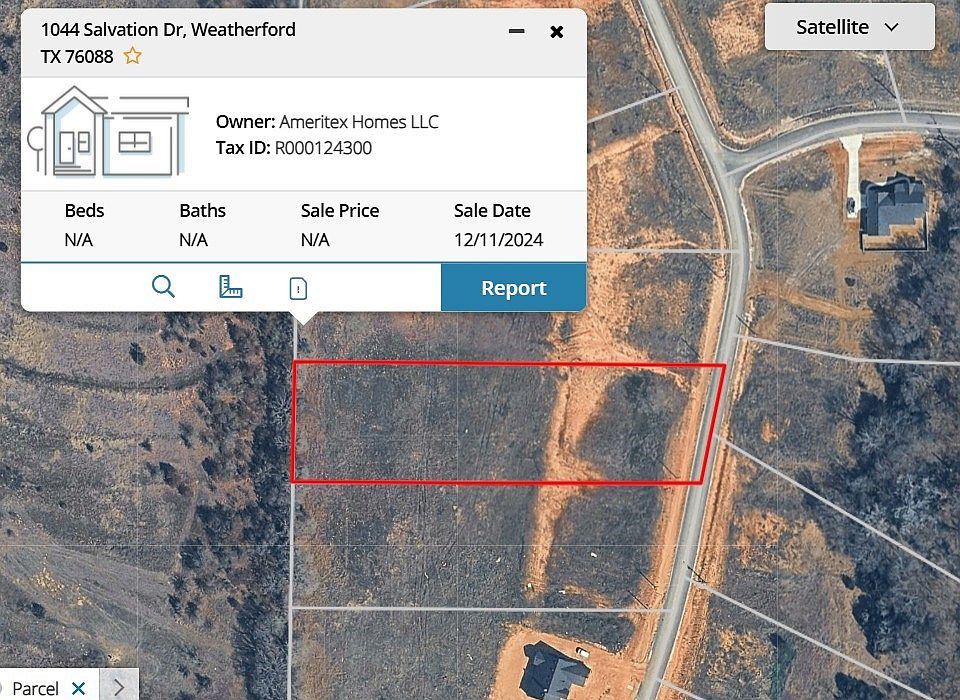Click the Sale Date 12/11/2024 value

[x=498, y=239]
